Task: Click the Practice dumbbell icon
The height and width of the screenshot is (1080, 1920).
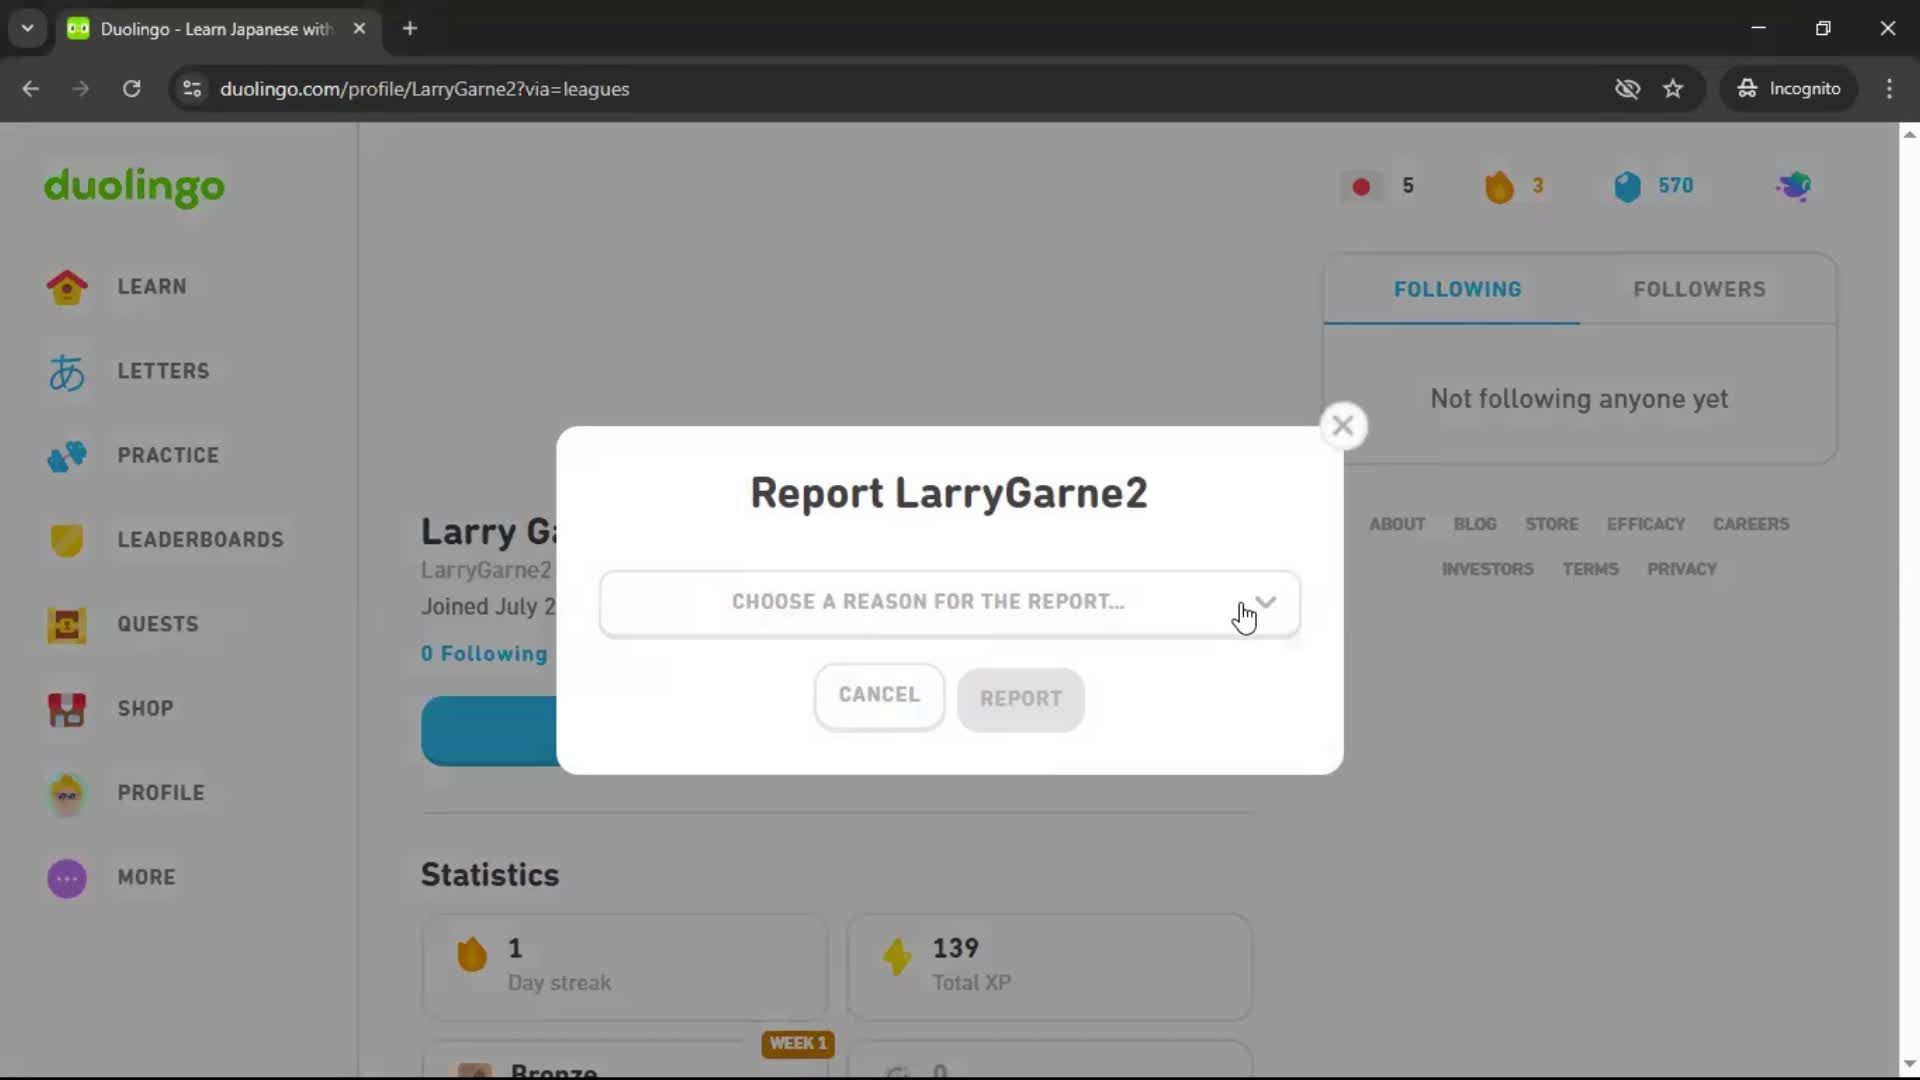Action: point(67,456)
